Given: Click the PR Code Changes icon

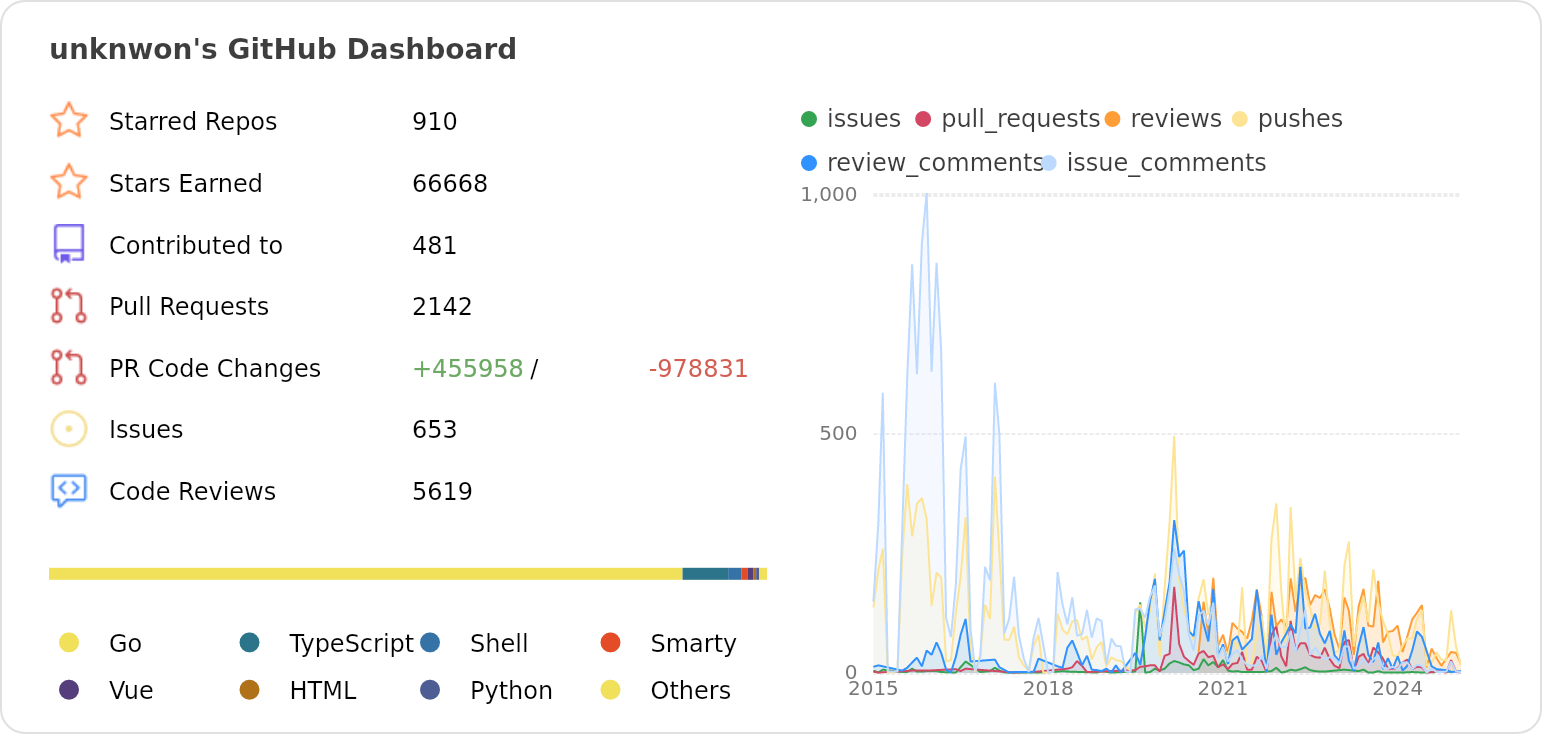Looking at the screenshot, I should pos(69,367).
